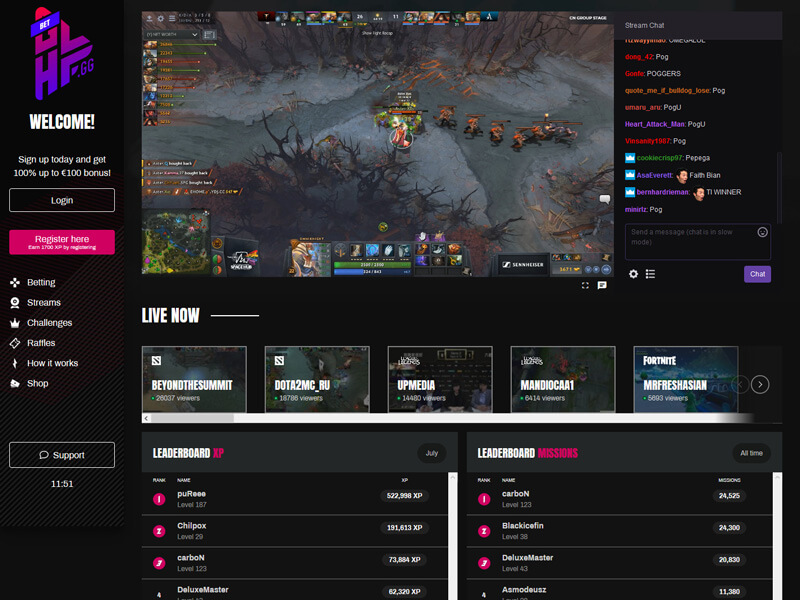This screenshot has width=800, height=600.
Task: Click the minimap in the game video
Action: pyautogui.click(x=177, y=243)
